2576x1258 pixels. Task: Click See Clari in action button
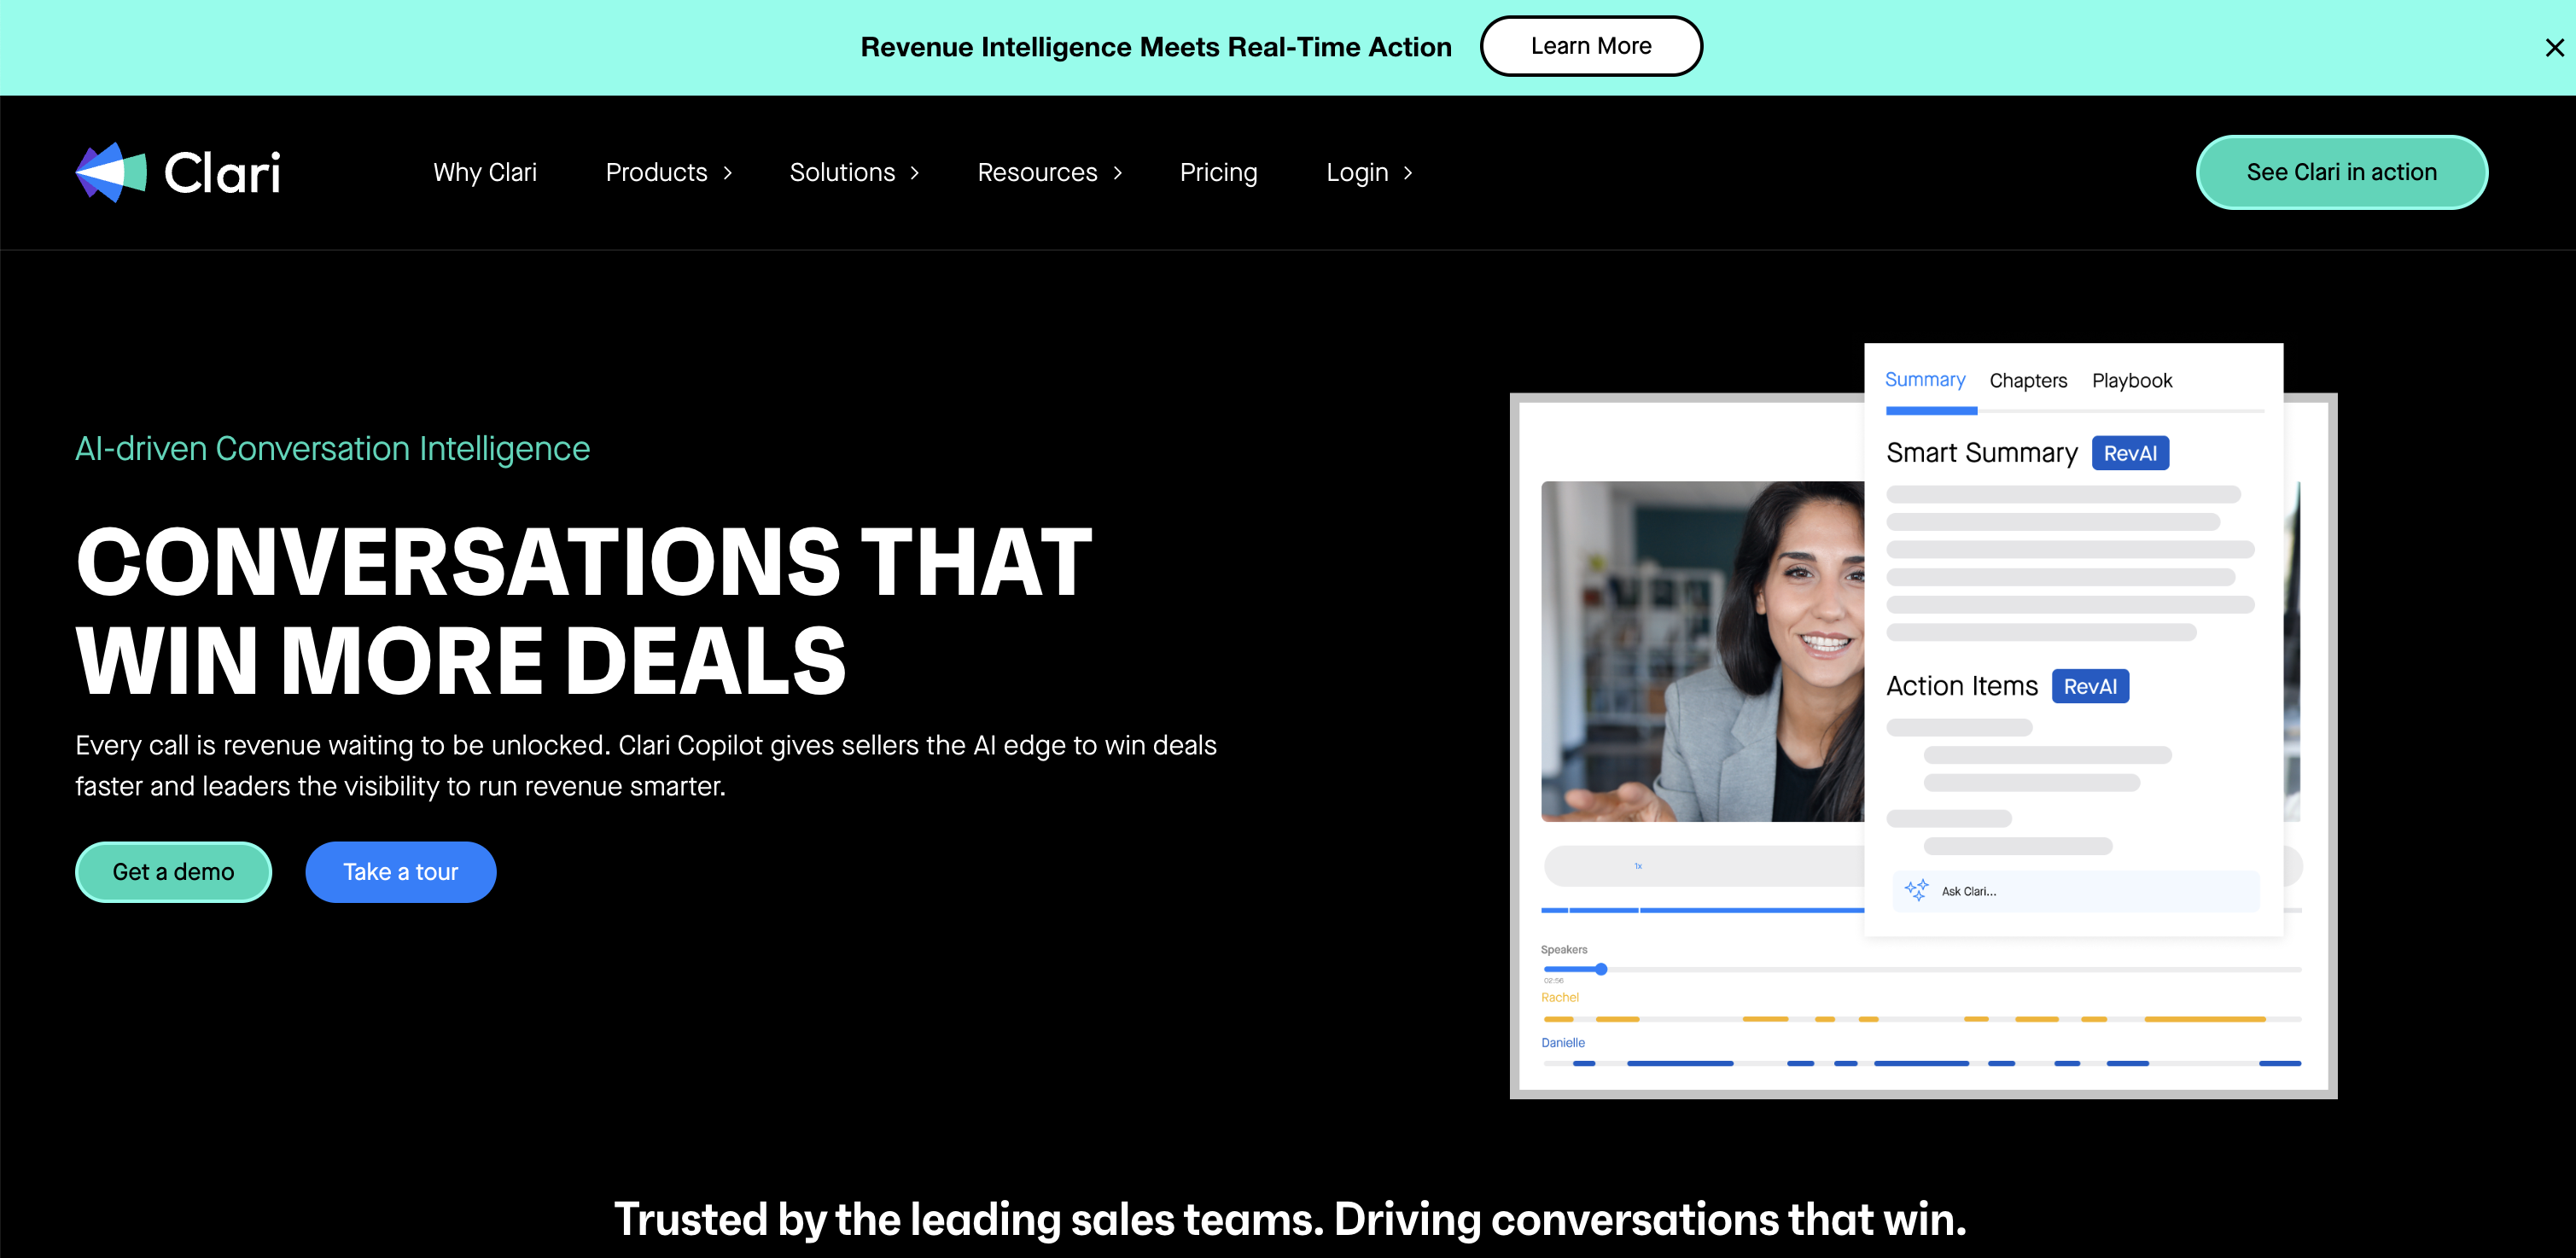[x=2341, y=172]
